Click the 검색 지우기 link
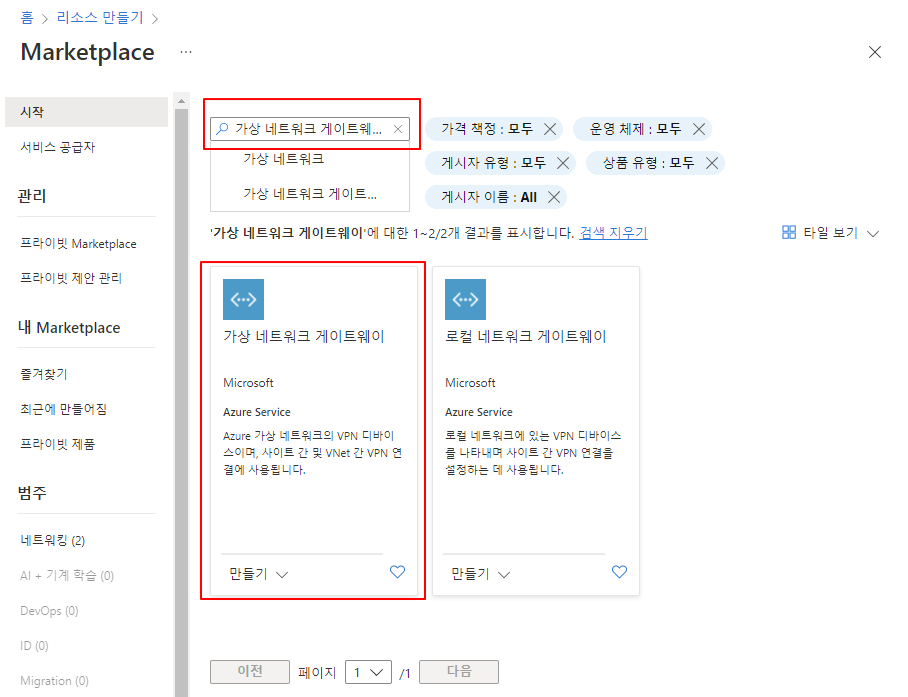Screen dimensions: 908x697 coord(613,233)
